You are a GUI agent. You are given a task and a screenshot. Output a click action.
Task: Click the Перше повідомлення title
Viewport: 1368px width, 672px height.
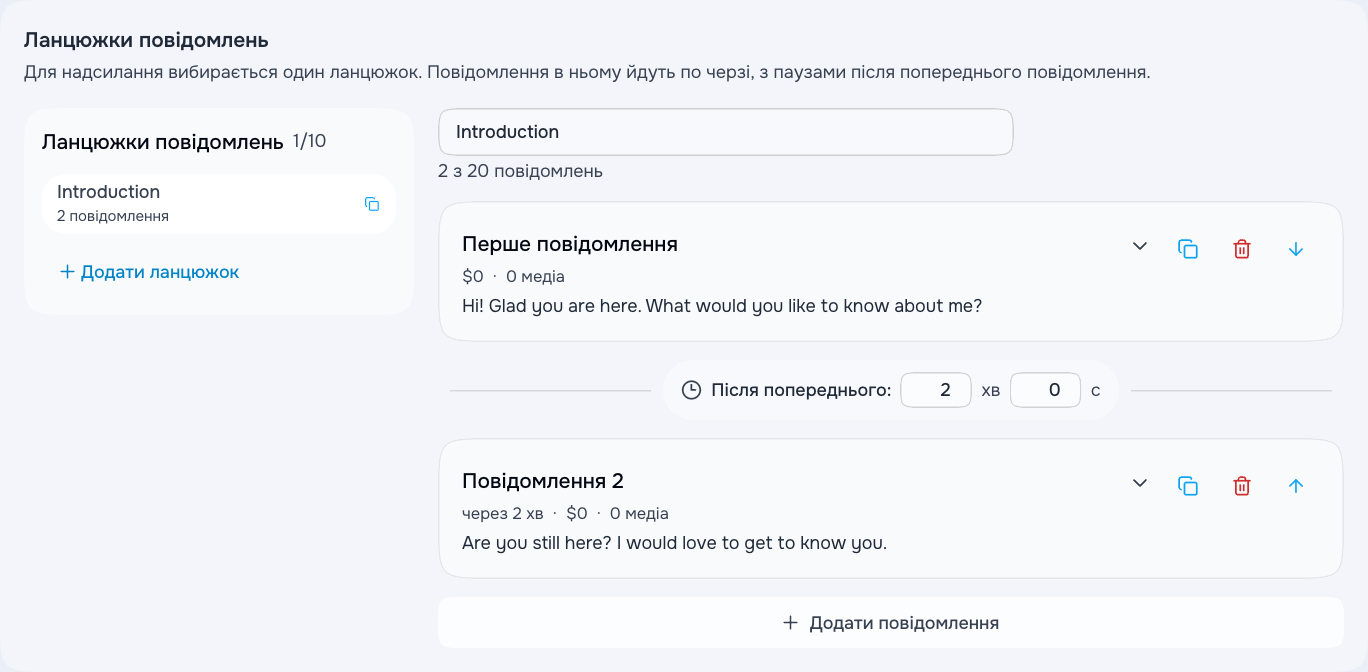pos(570,244)
